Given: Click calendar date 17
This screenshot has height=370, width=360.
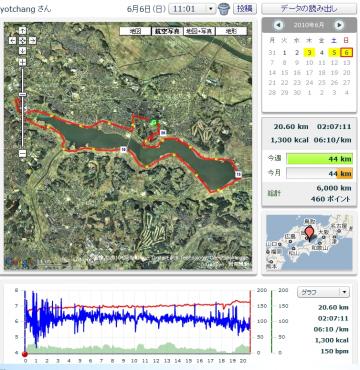Looking at the screenshot, I should click(309, 72).
